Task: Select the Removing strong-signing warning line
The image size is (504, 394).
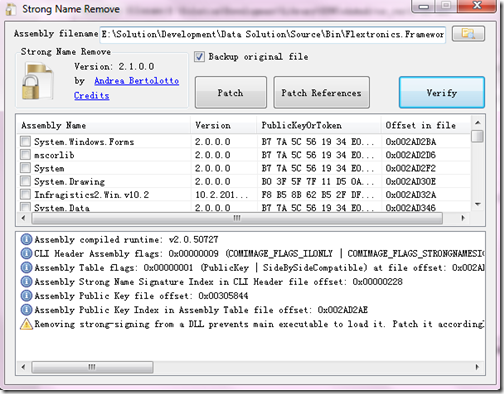Action: (259, 324)
